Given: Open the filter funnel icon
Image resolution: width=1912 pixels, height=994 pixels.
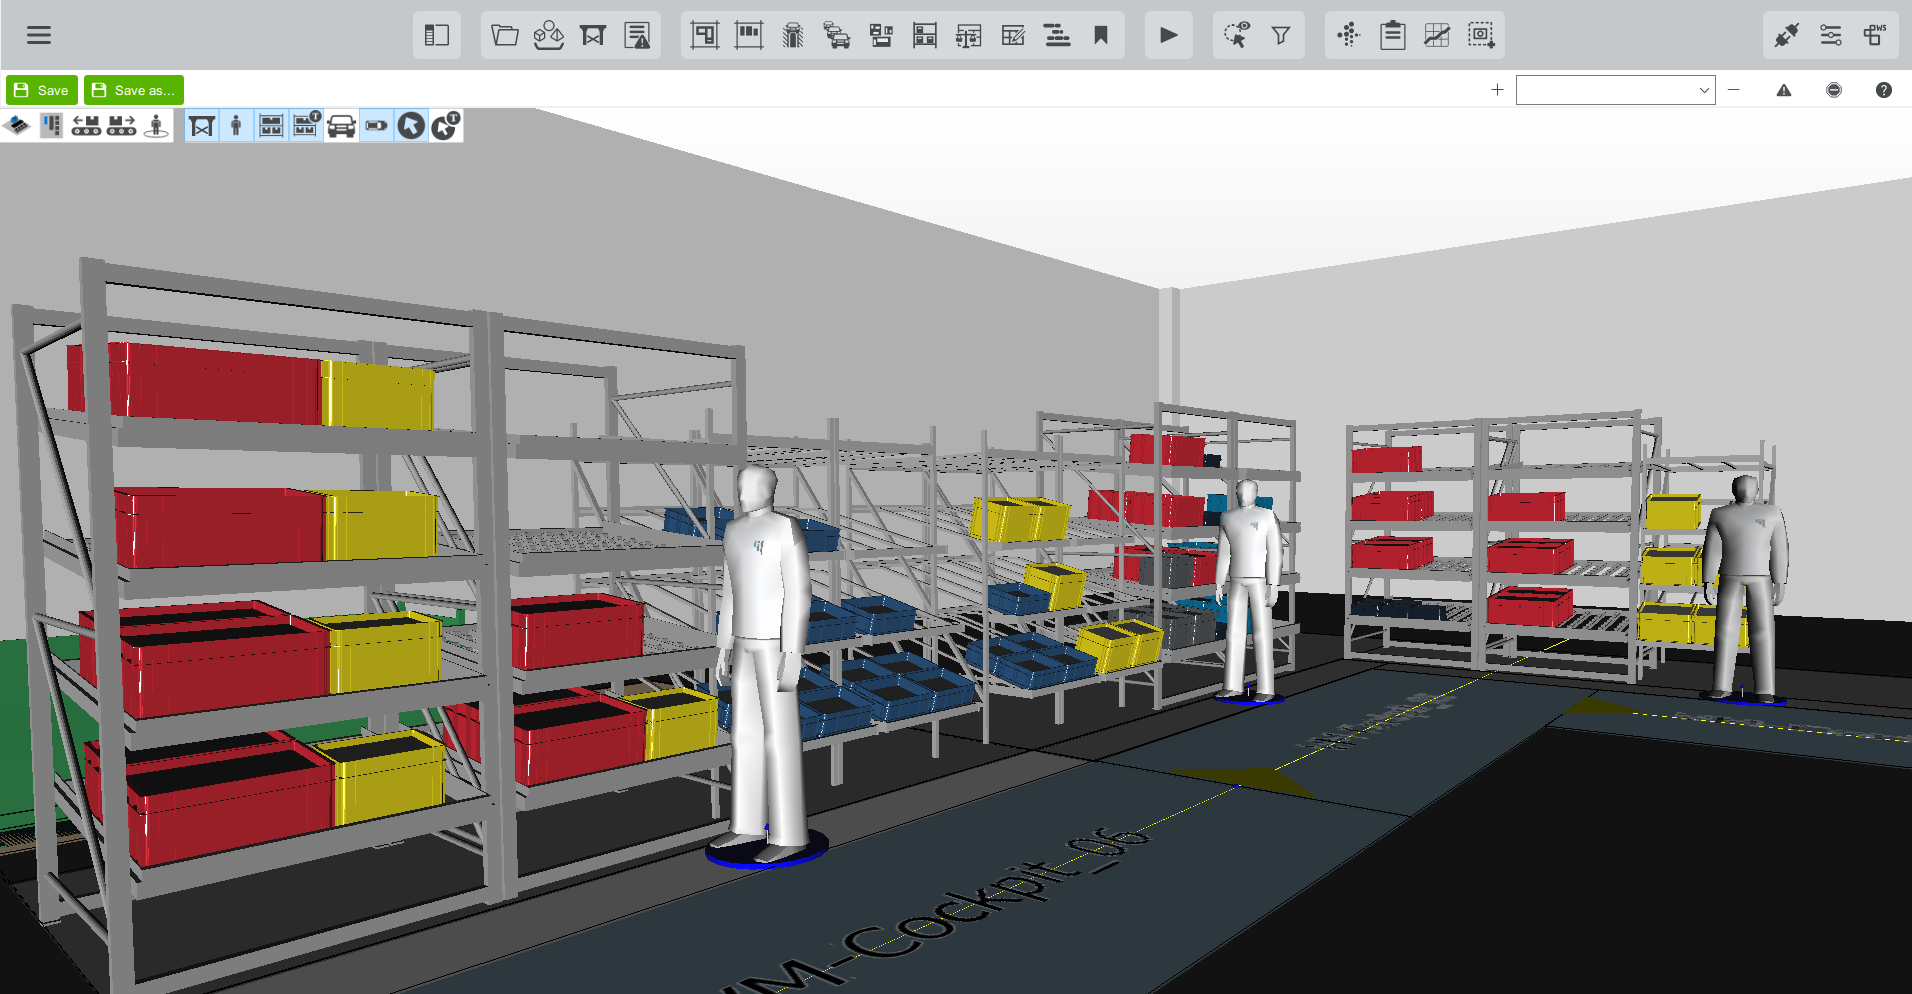Looking at the screenshot, I should pyautogui.click(x=1281, y=35).
